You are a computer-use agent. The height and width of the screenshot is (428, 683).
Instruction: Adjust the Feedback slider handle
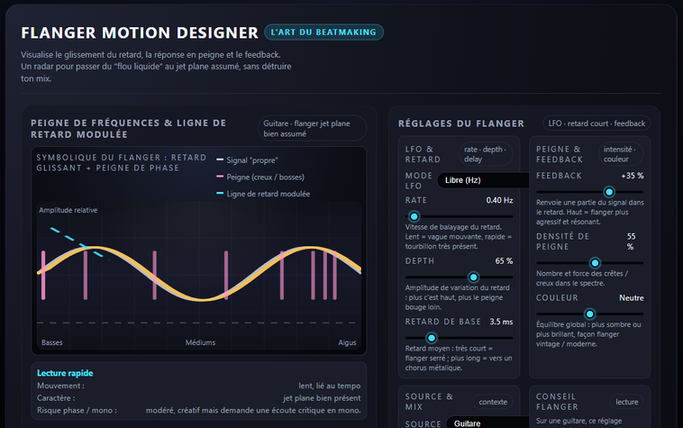click(x=609, y=192)
